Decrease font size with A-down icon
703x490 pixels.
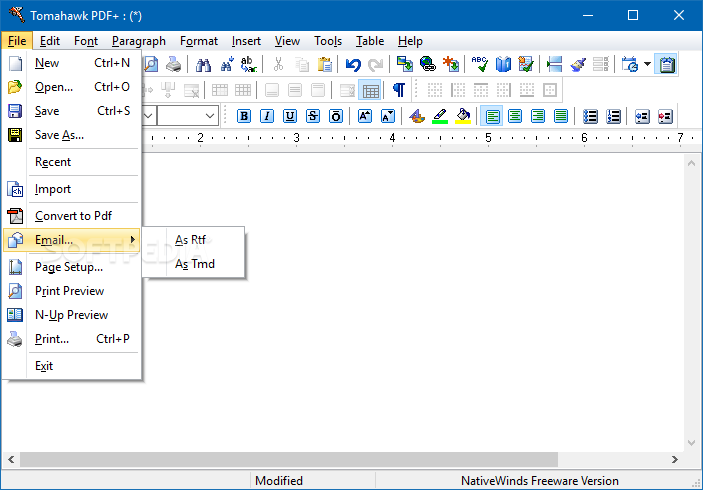click(x=388, y=117)
